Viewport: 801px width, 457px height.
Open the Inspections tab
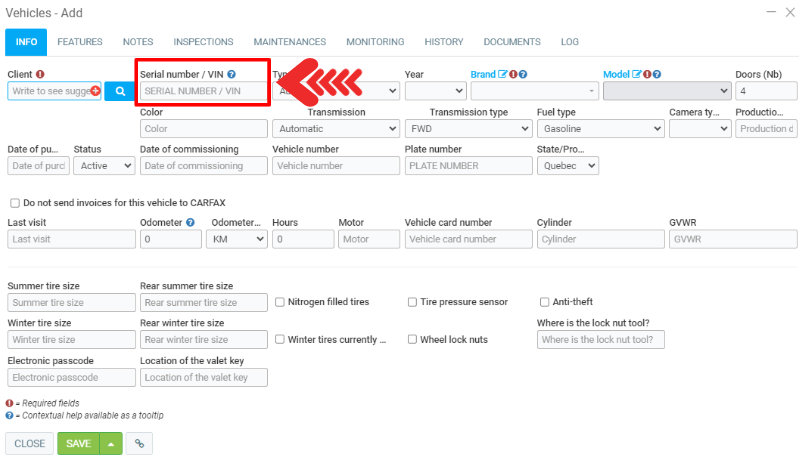[203, 42]
